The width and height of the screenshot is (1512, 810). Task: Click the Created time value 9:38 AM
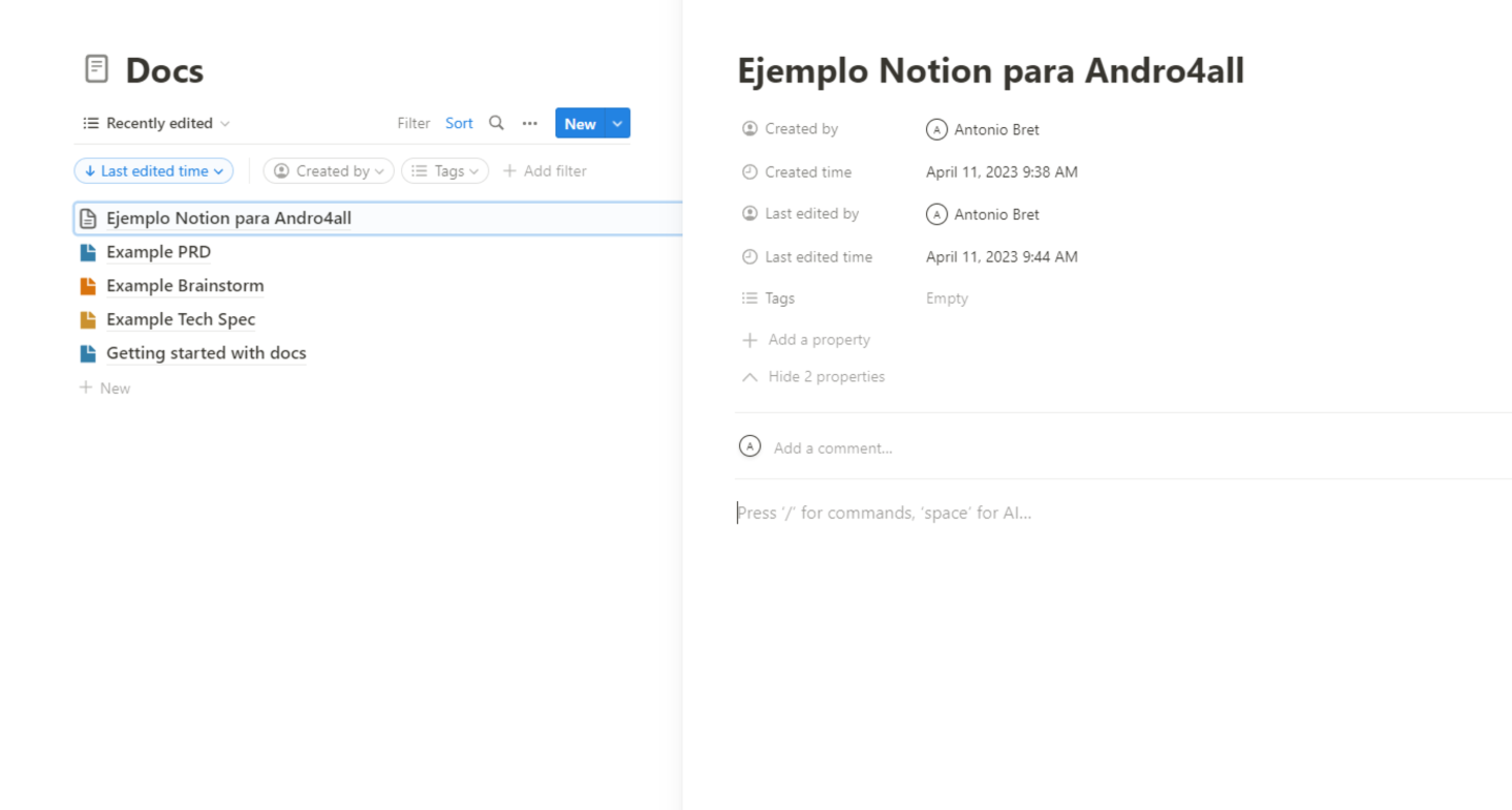(x=1002, y=172)
